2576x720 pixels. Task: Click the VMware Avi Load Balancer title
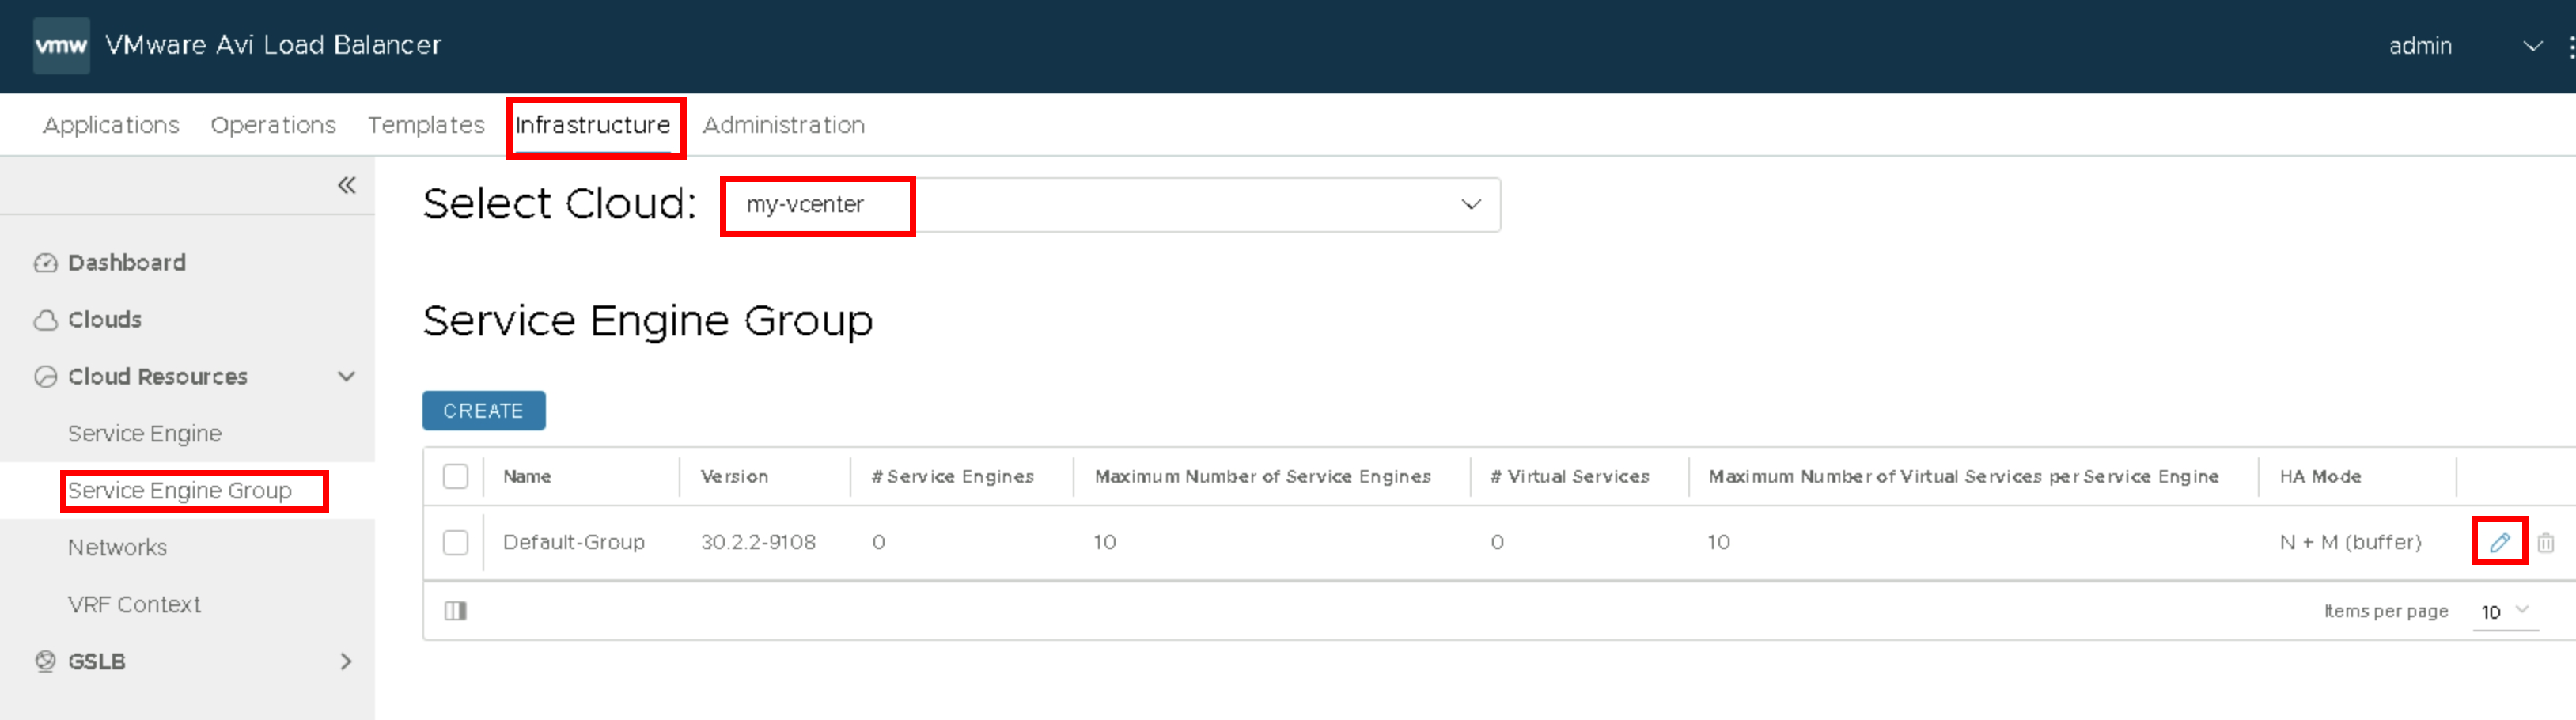point(273,45)
